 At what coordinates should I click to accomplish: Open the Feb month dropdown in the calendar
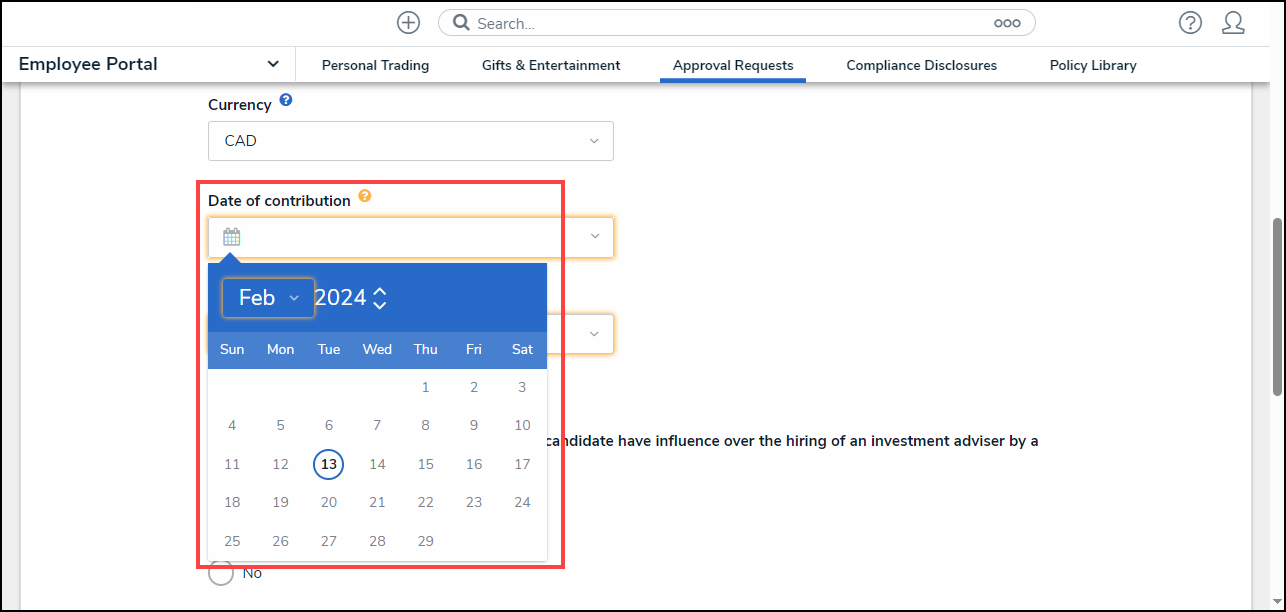(x=268, y=297)
